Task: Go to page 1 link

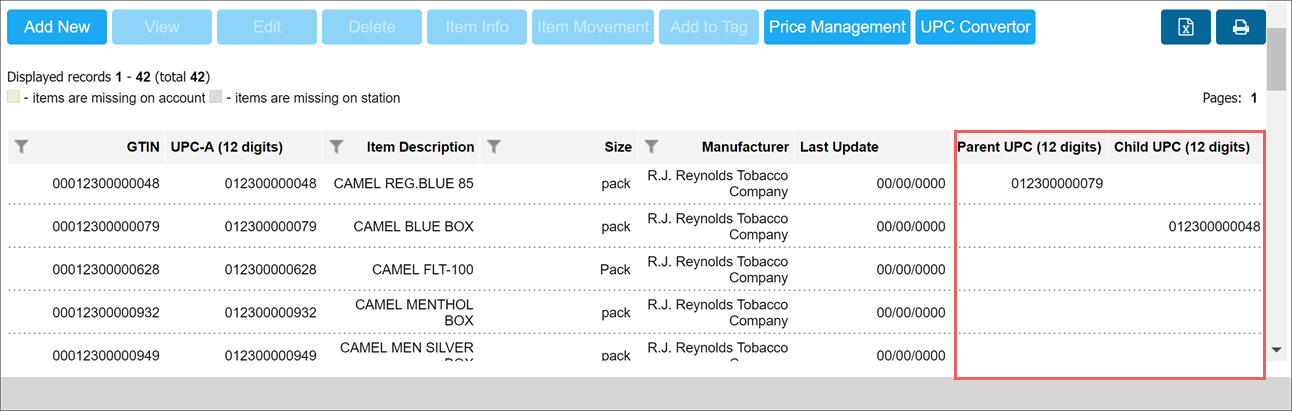Action: pyautogui.click(x=1253, y=98)
